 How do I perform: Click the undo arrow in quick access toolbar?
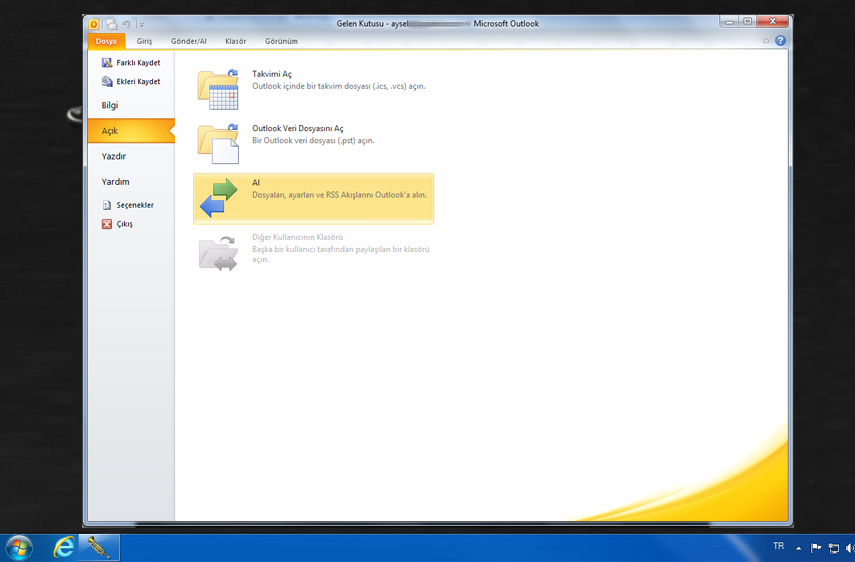click(127, 24)
